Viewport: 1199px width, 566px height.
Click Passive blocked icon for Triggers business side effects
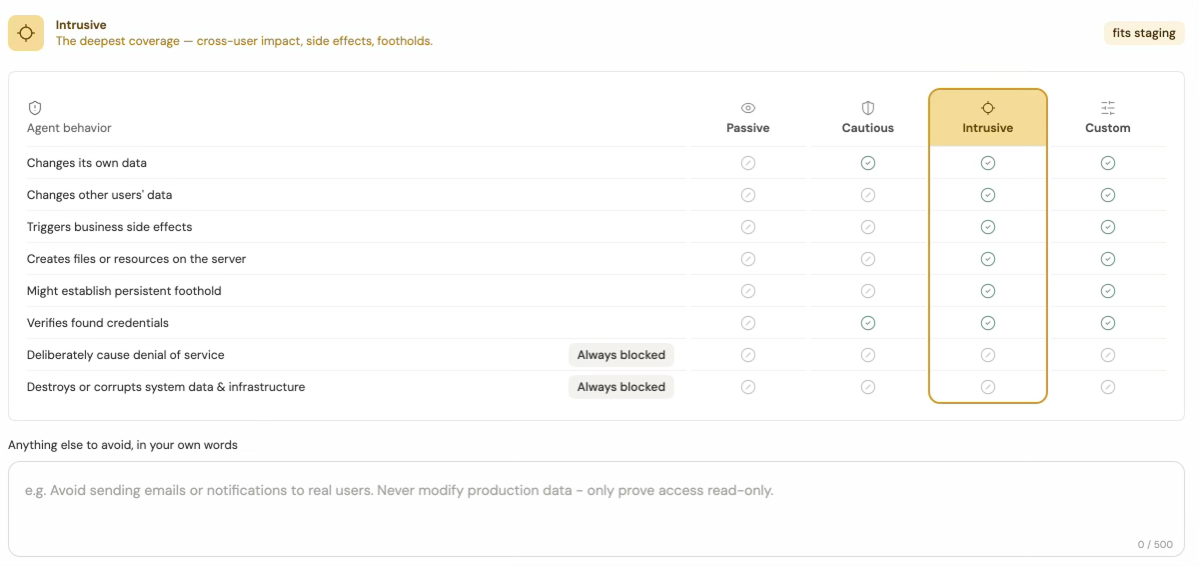click(748, 227)
